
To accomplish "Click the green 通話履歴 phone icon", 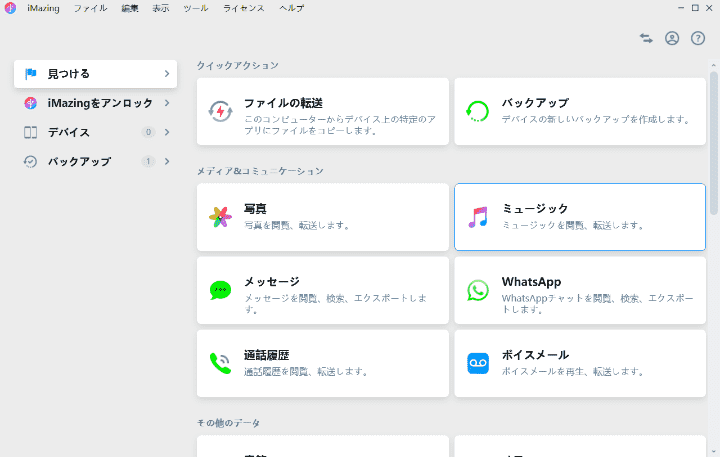I will click(220, 363).
